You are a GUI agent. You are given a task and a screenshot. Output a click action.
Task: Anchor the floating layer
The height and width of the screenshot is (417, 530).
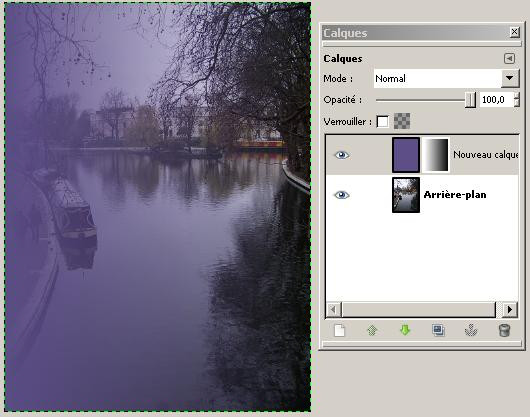pyautogui.click(x=471, y=330)
